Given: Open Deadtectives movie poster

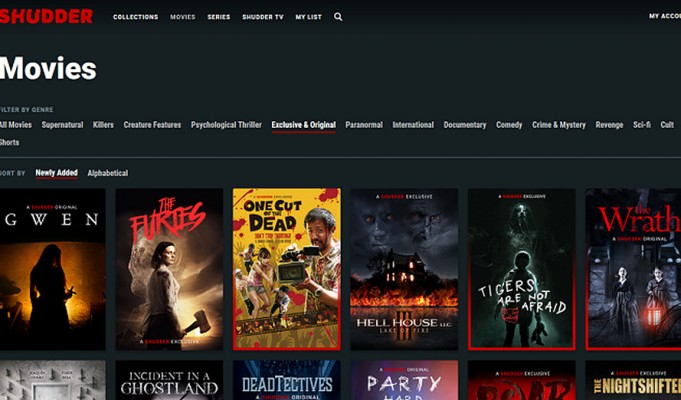Looking at the screenshot, I should [287, 380].
